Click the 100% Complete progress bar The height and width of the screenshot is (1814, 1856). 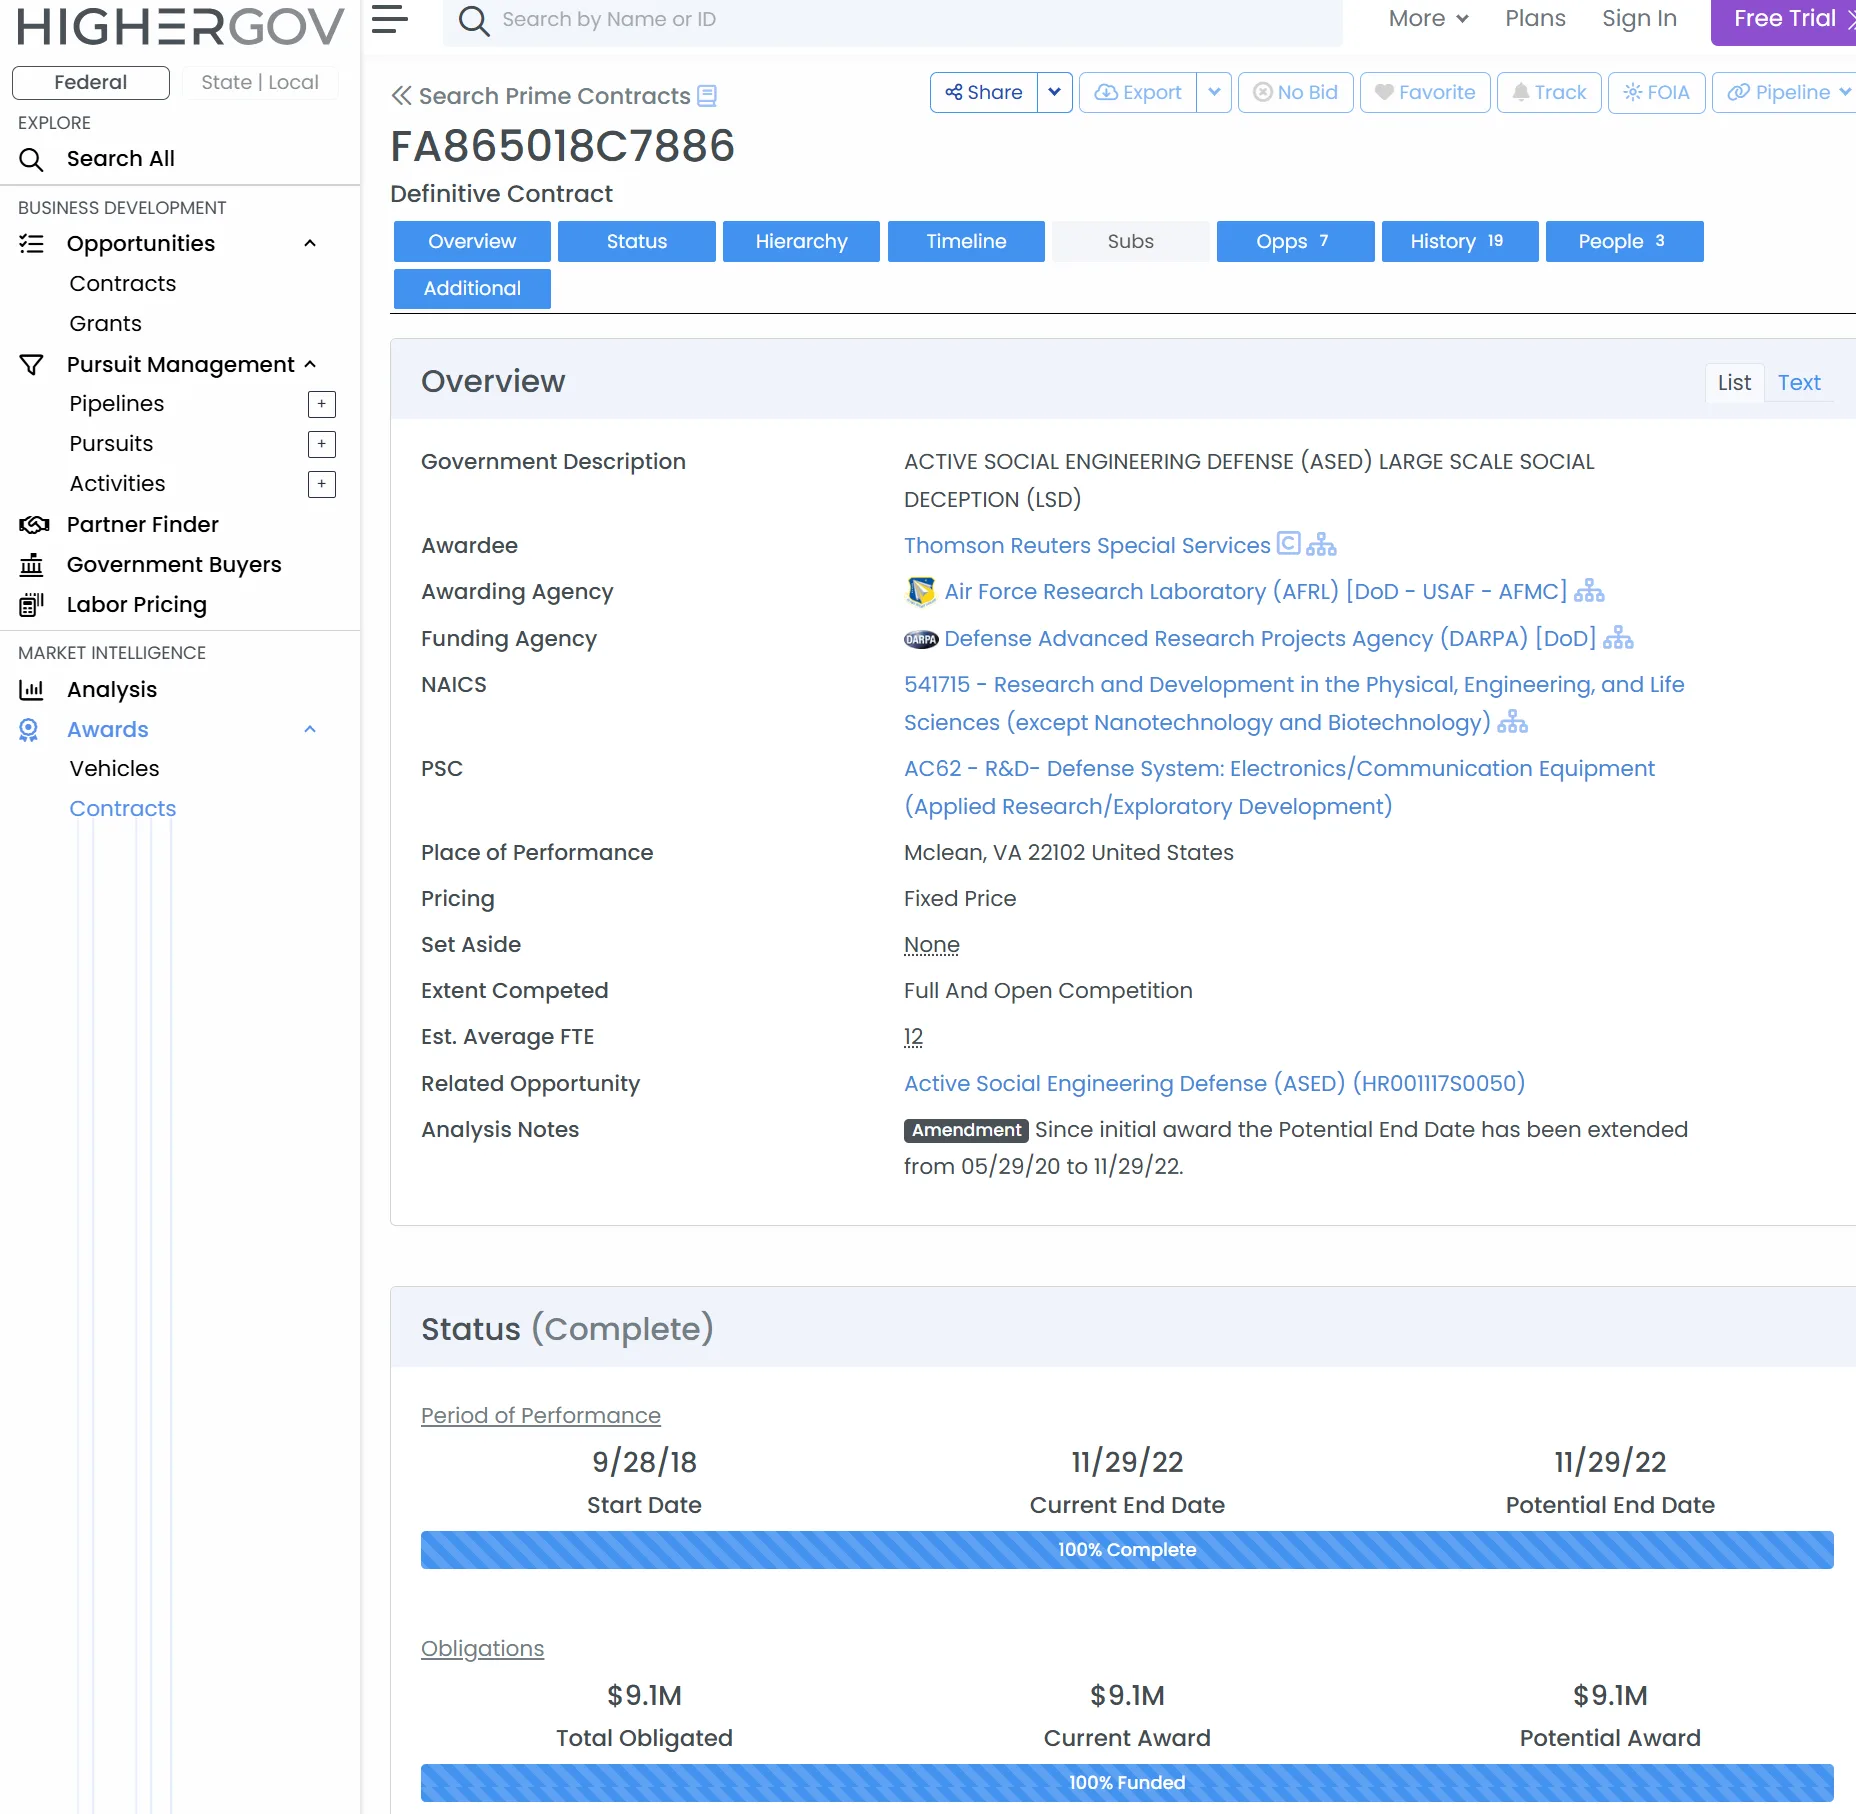pyautogui.click(x=1126, y=1550)
